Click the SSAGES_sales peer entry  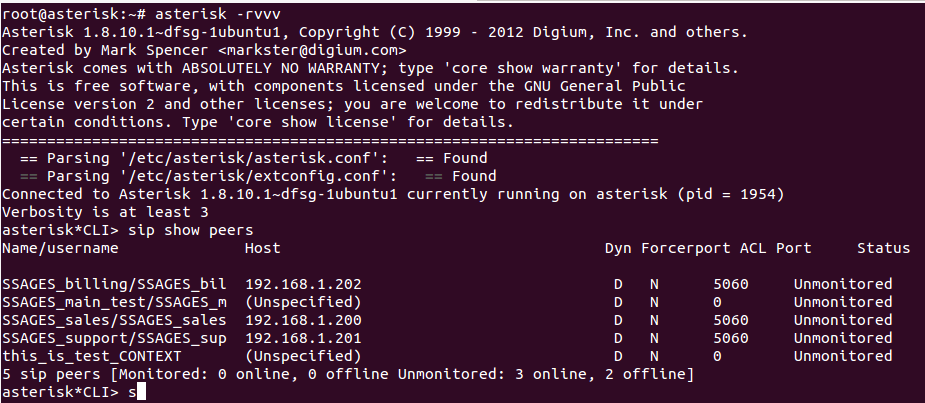click(114, 320)
